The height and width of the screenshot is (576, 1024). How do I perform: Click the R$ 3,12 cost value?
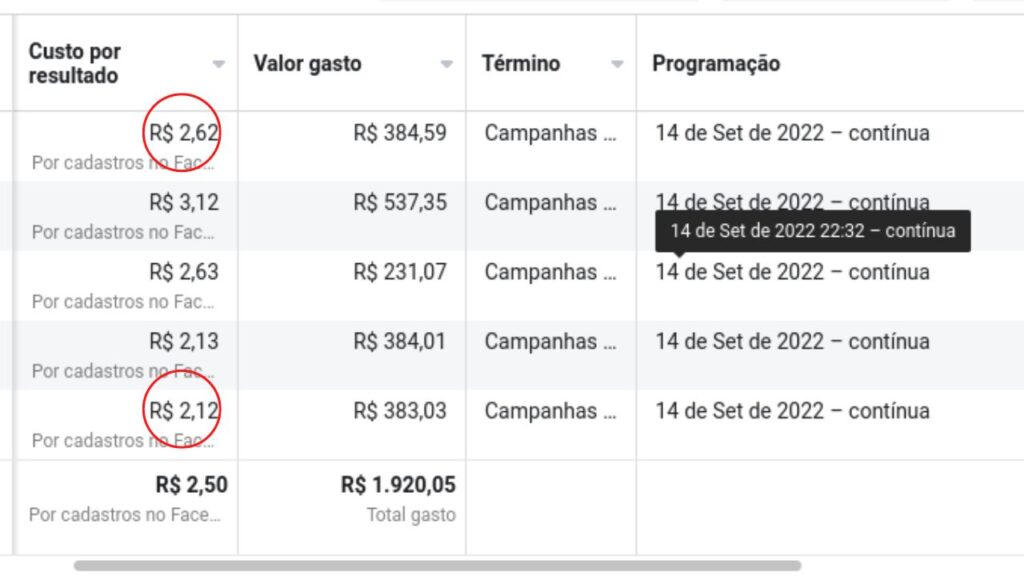coord(184,203)
